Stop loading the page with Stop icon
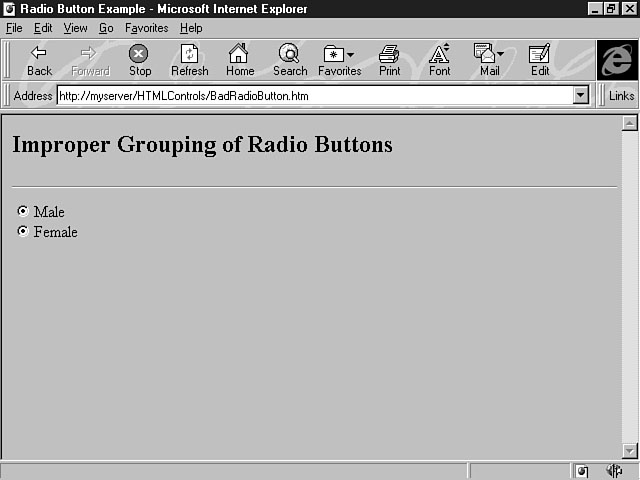Image resolution: width=640 pixels, height=480 pixels. coord(139,54)
